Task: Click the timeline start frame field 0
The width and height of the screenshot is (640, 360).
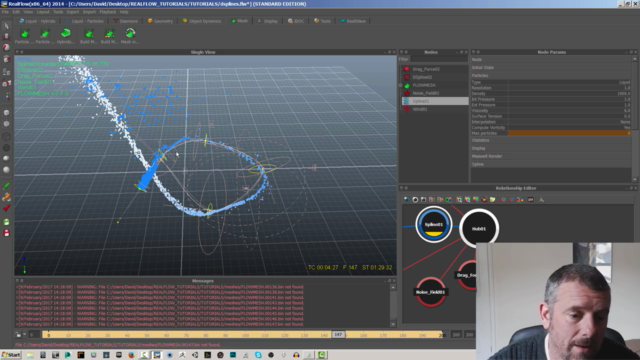Action: pyautogui.click(x=35, y=335)
